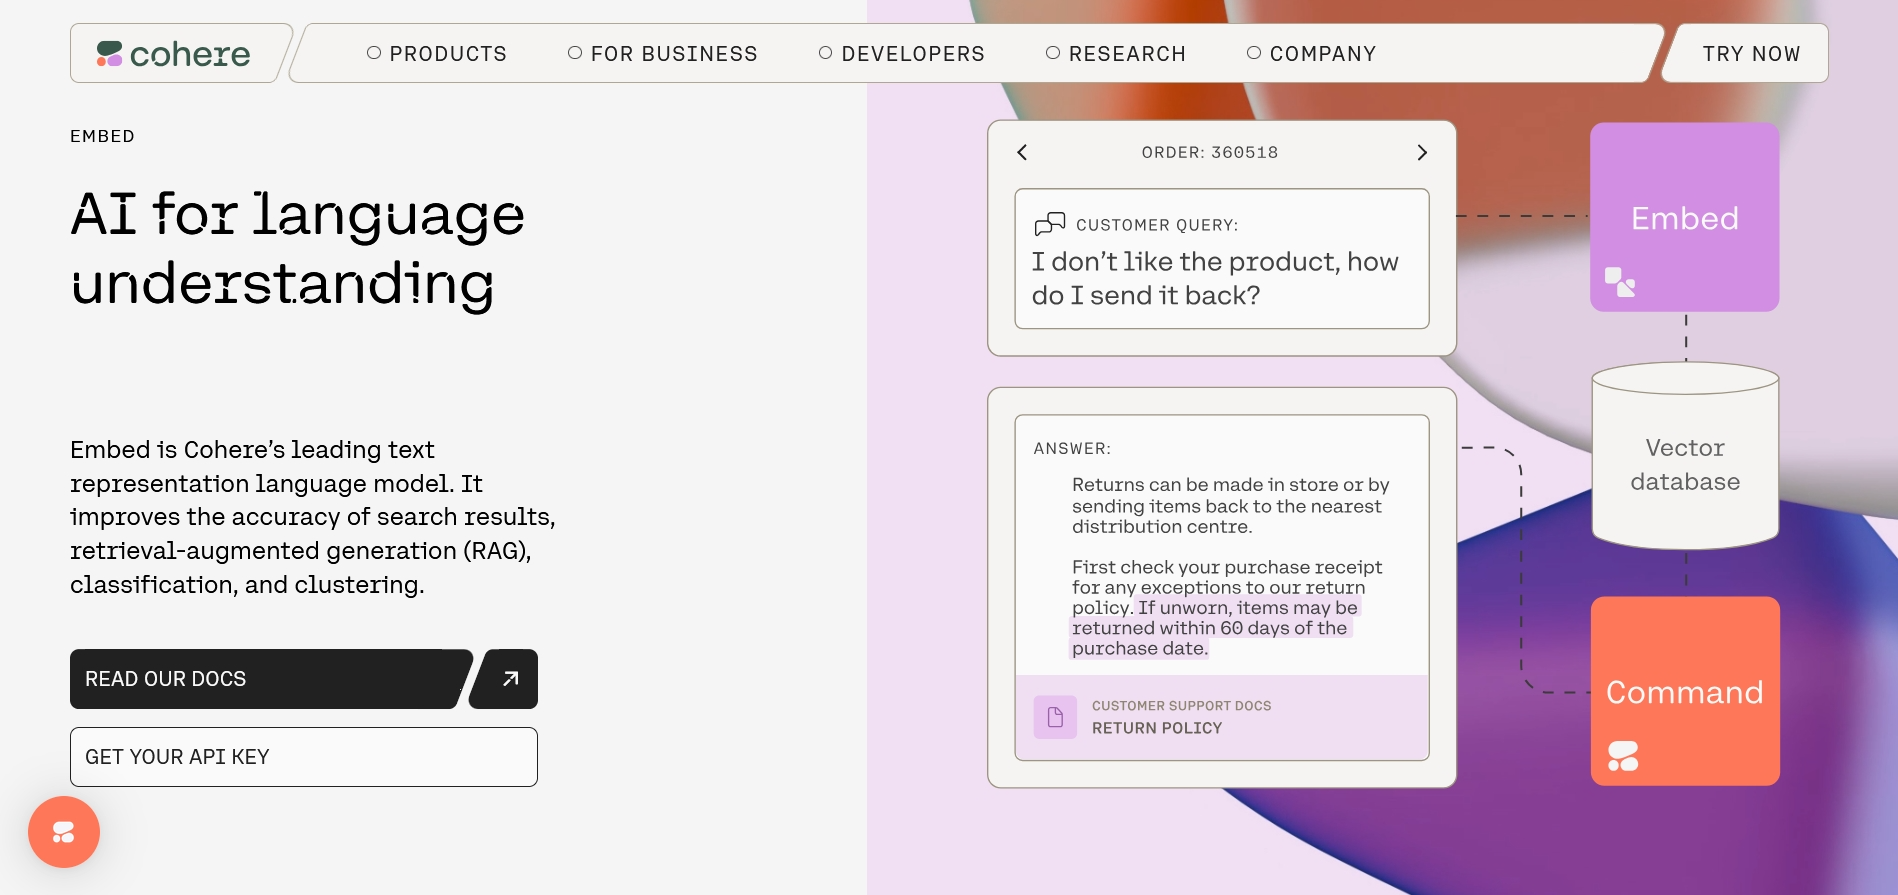1898x895 pixels.
Task: Open the Company menu
Action: coord(1311,54)
